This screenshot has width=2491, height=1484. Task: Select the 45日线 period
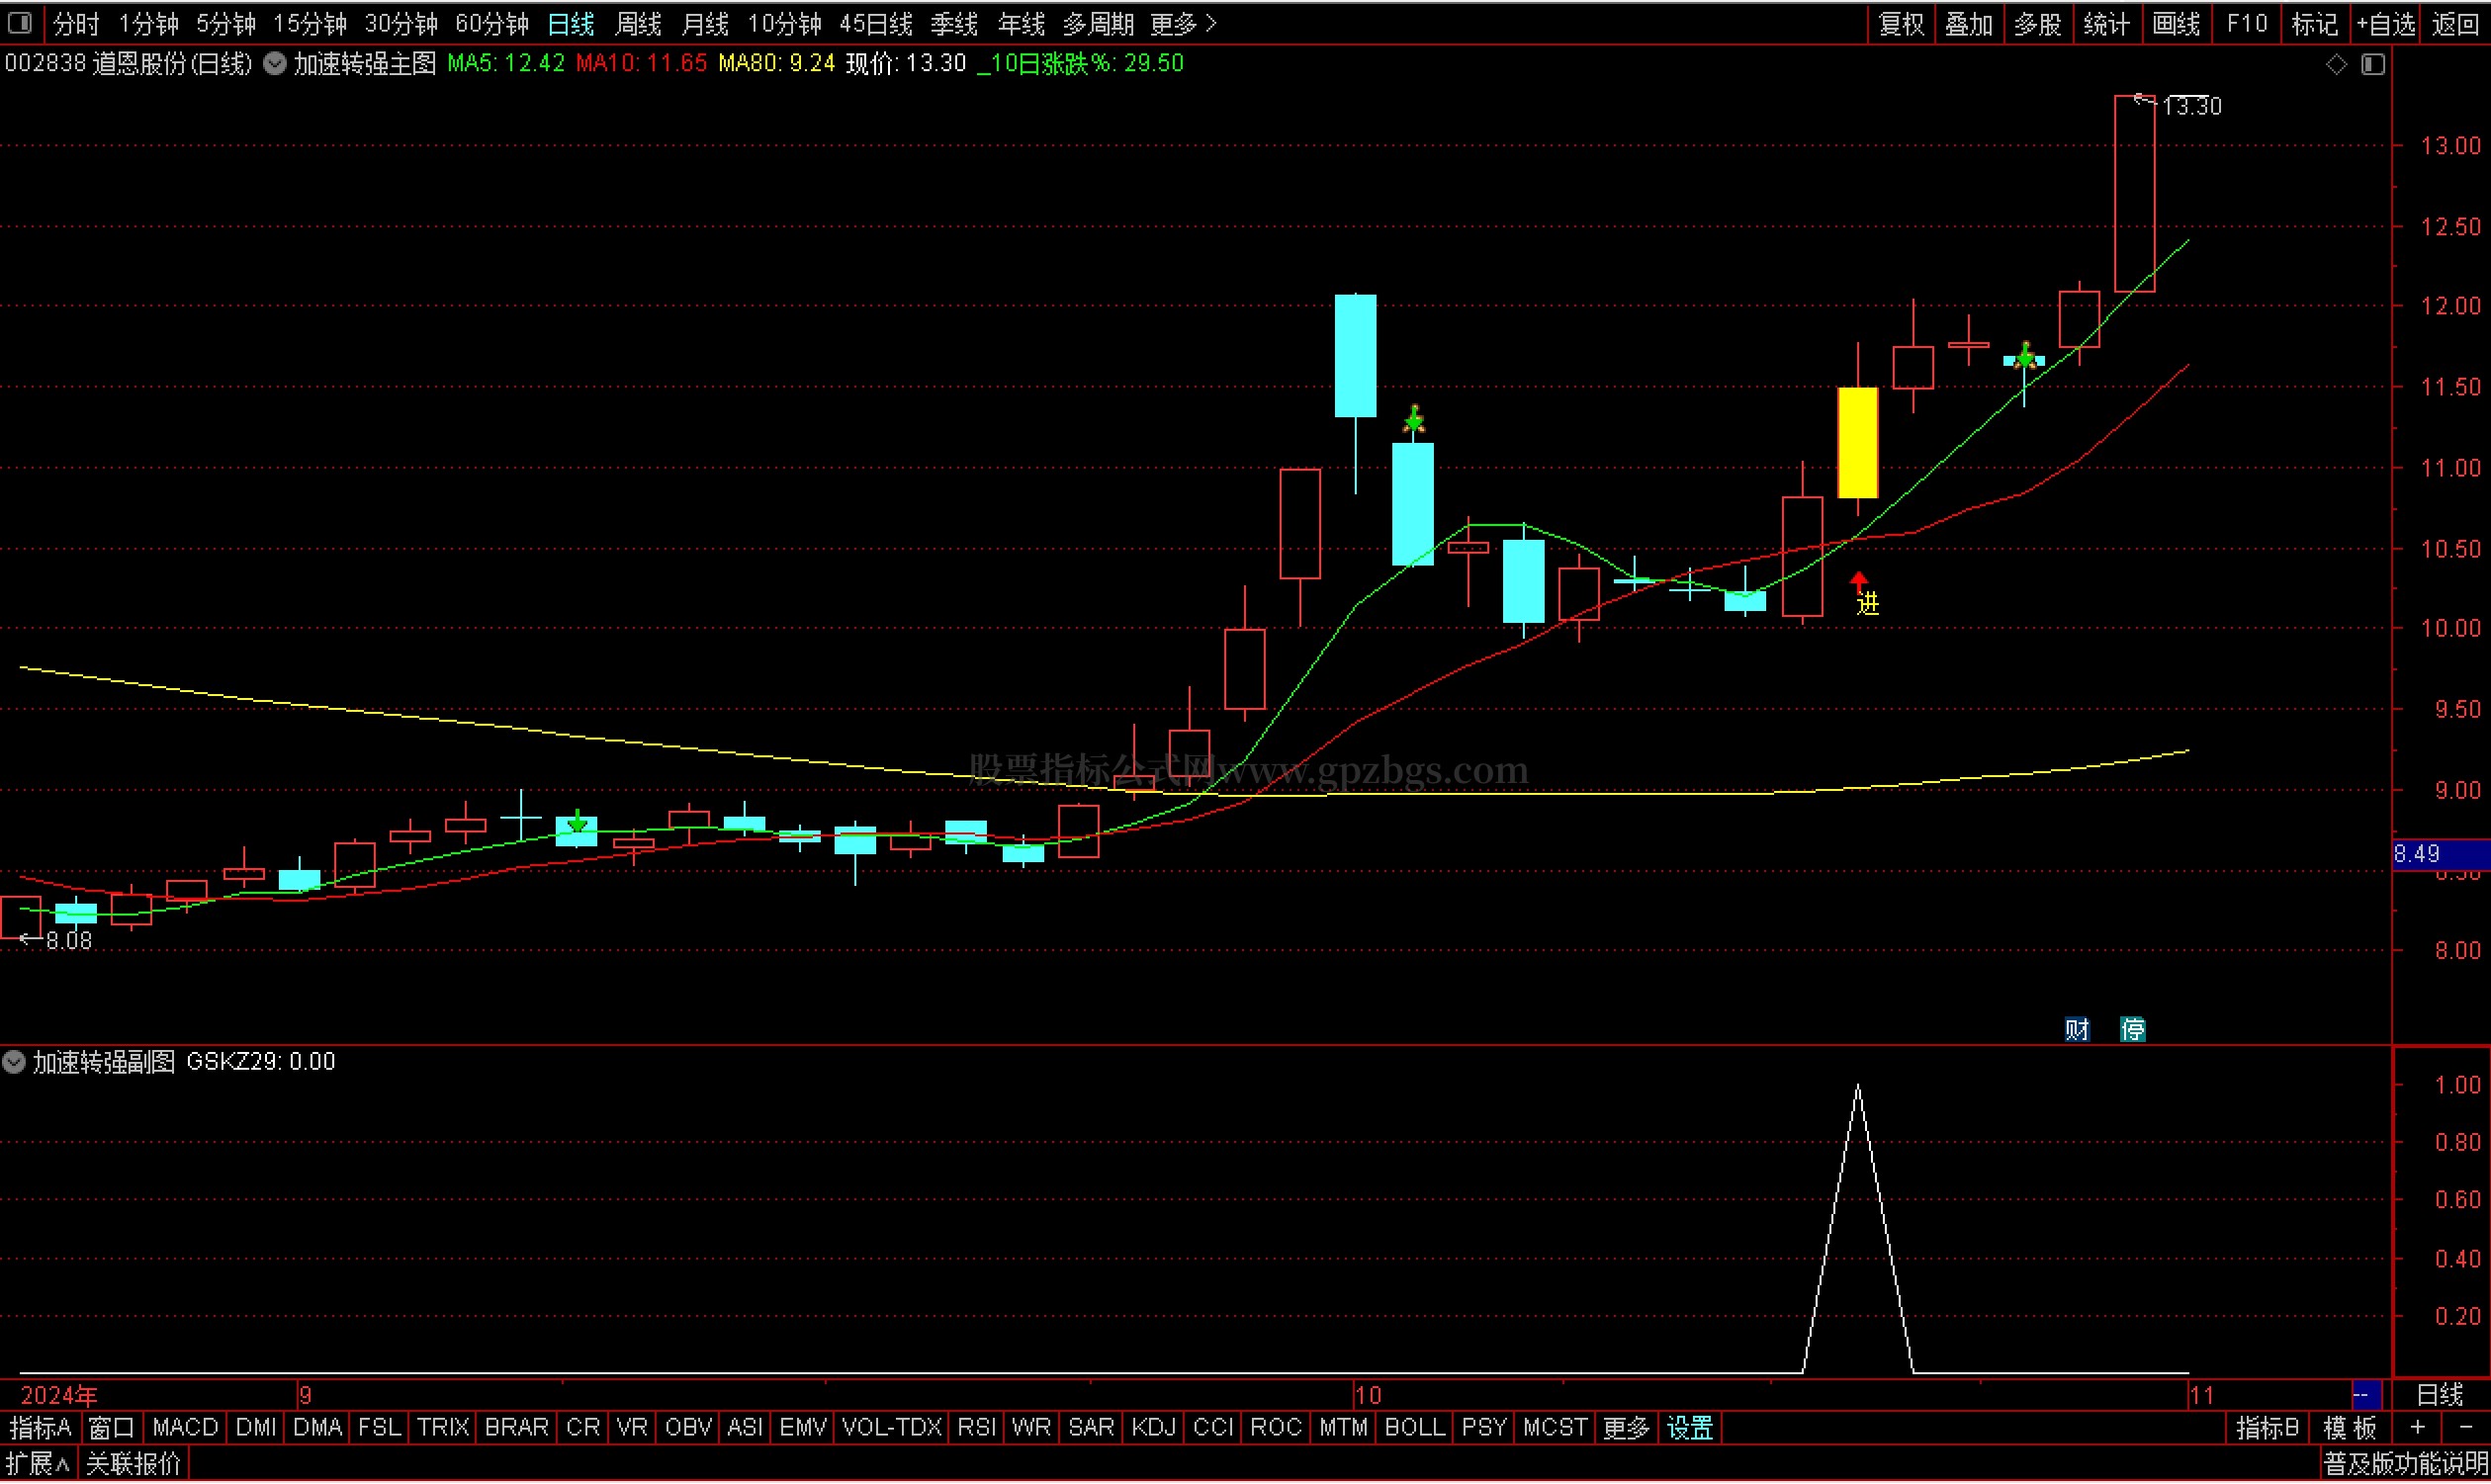coord(876,24)
